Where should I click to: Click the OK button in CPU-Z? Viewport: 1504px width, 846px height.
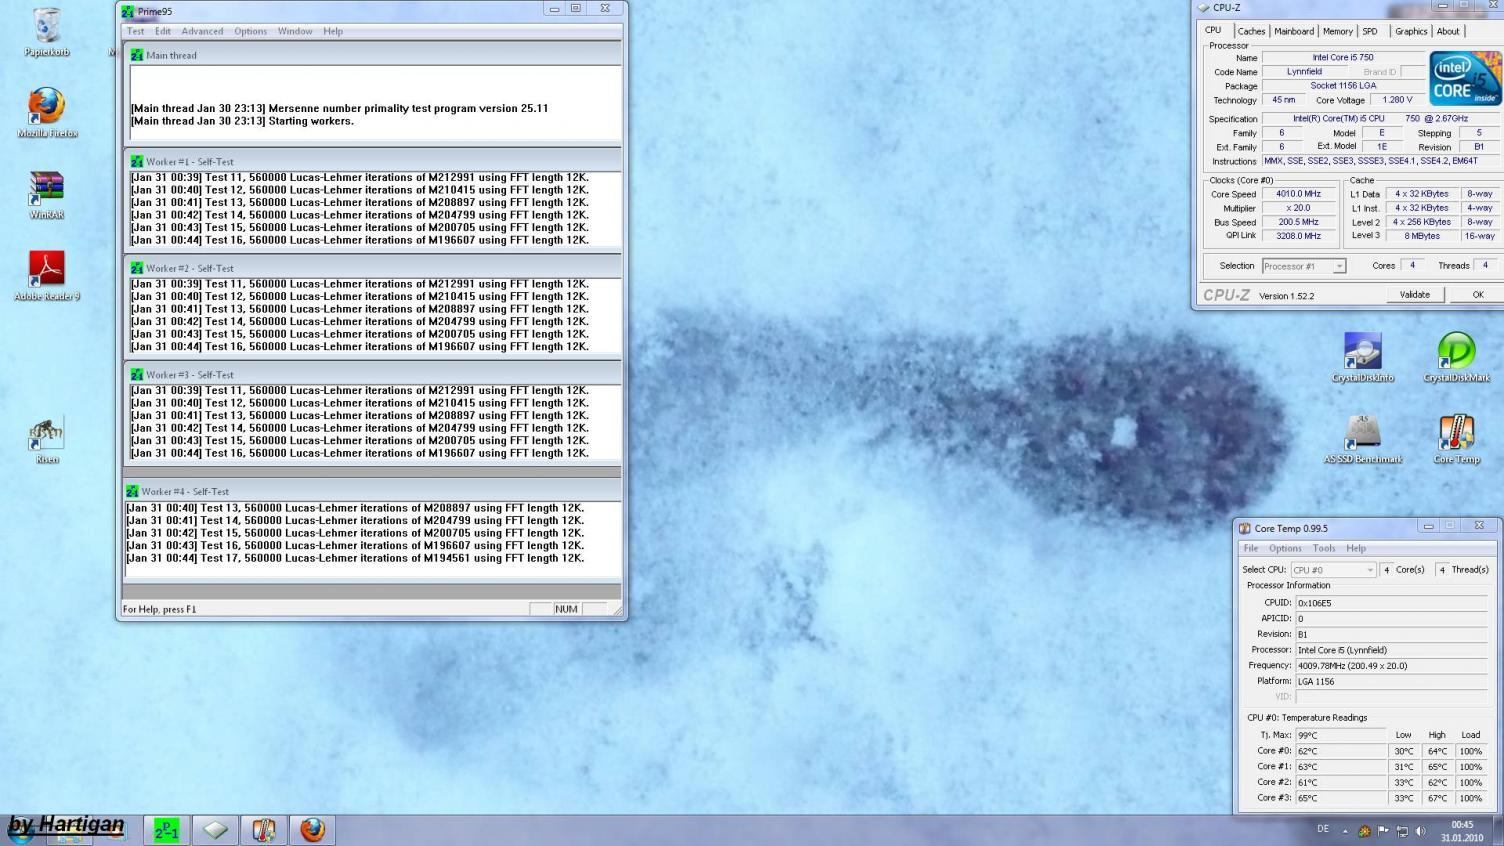[x=1477, y=294]
